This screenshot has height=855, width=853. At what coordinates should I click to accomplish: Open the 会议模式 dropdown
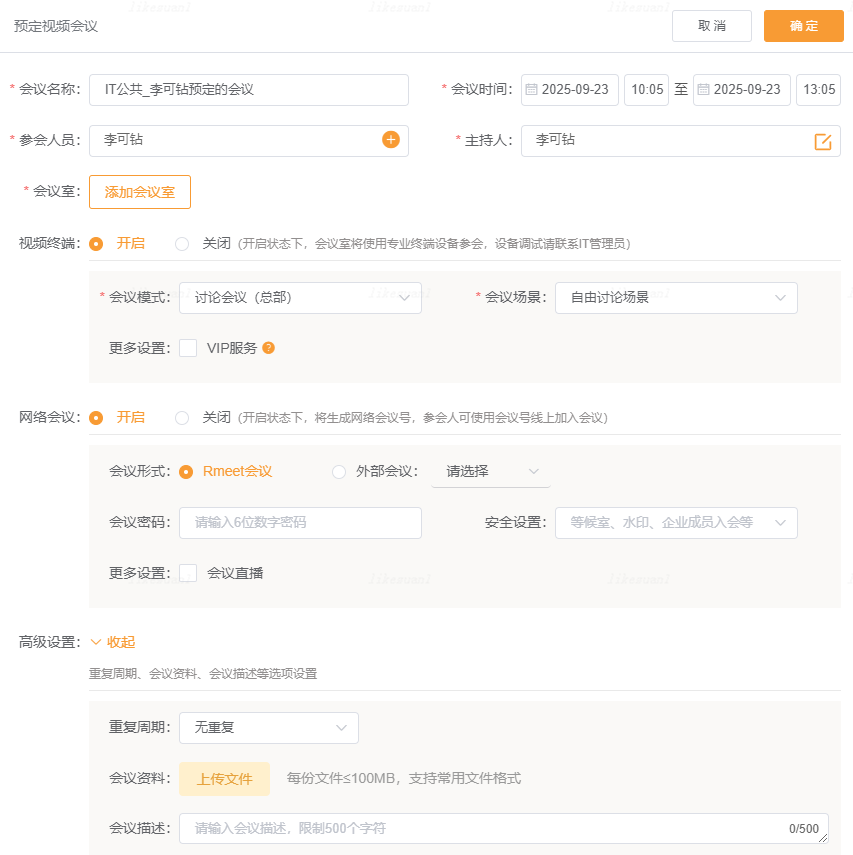pyautogui.click(x=300, y=297)
